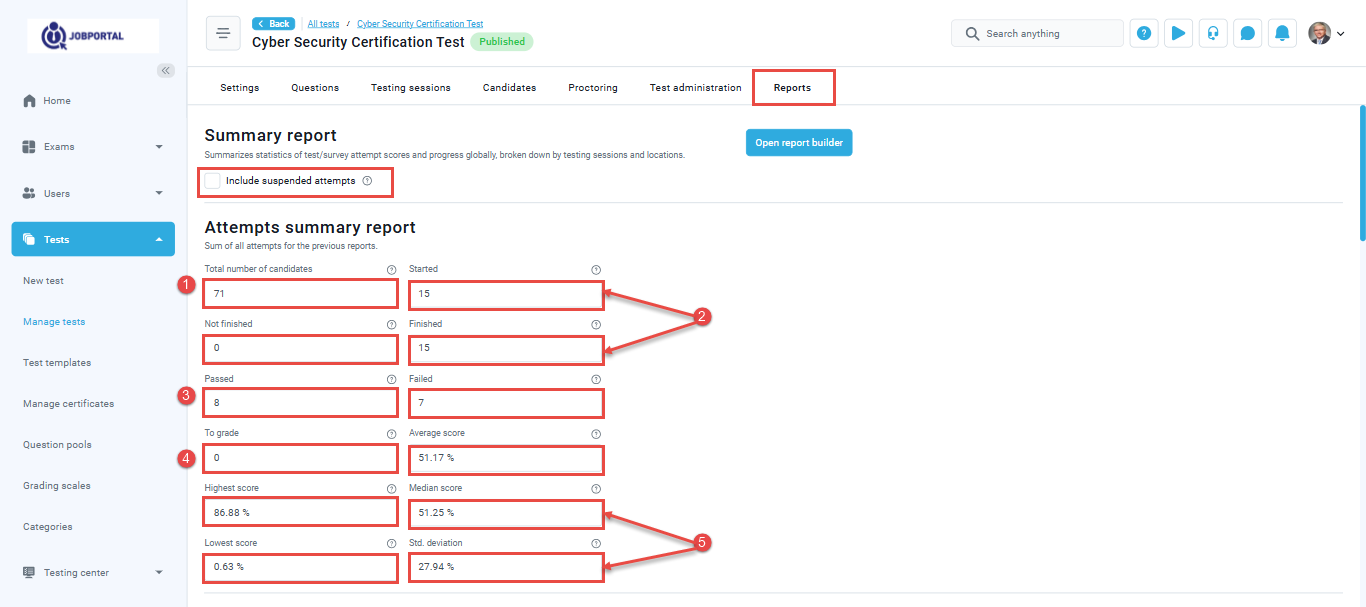Image resolution: width=1366 pixels, height=607 pixels.
Task: Open the Testing sessions tab
Action: point(410,88)
